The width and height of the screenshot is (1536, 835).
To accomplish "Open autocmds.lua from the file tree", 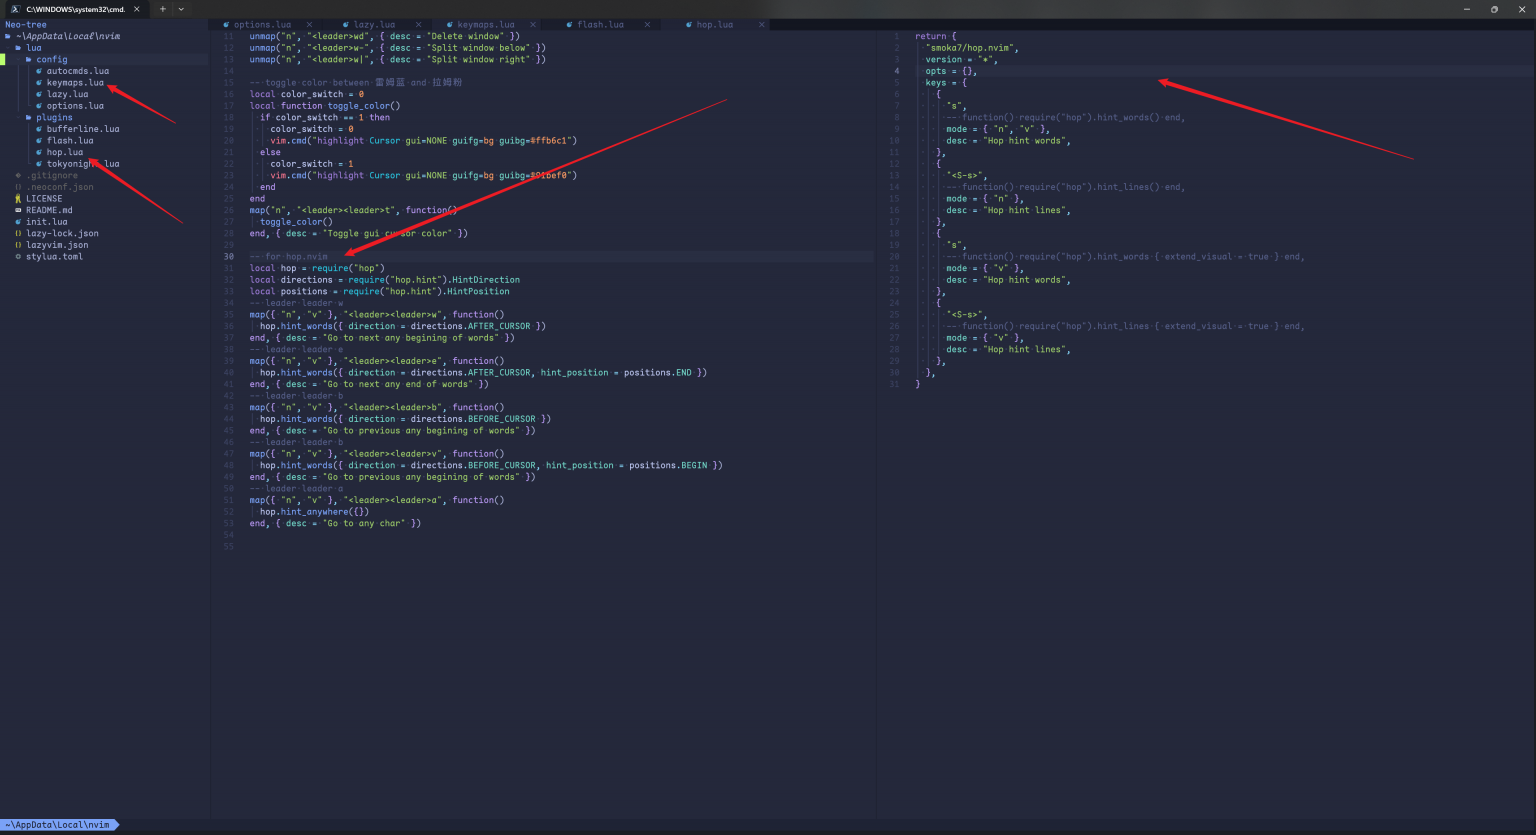I will [x=77, y=71].
